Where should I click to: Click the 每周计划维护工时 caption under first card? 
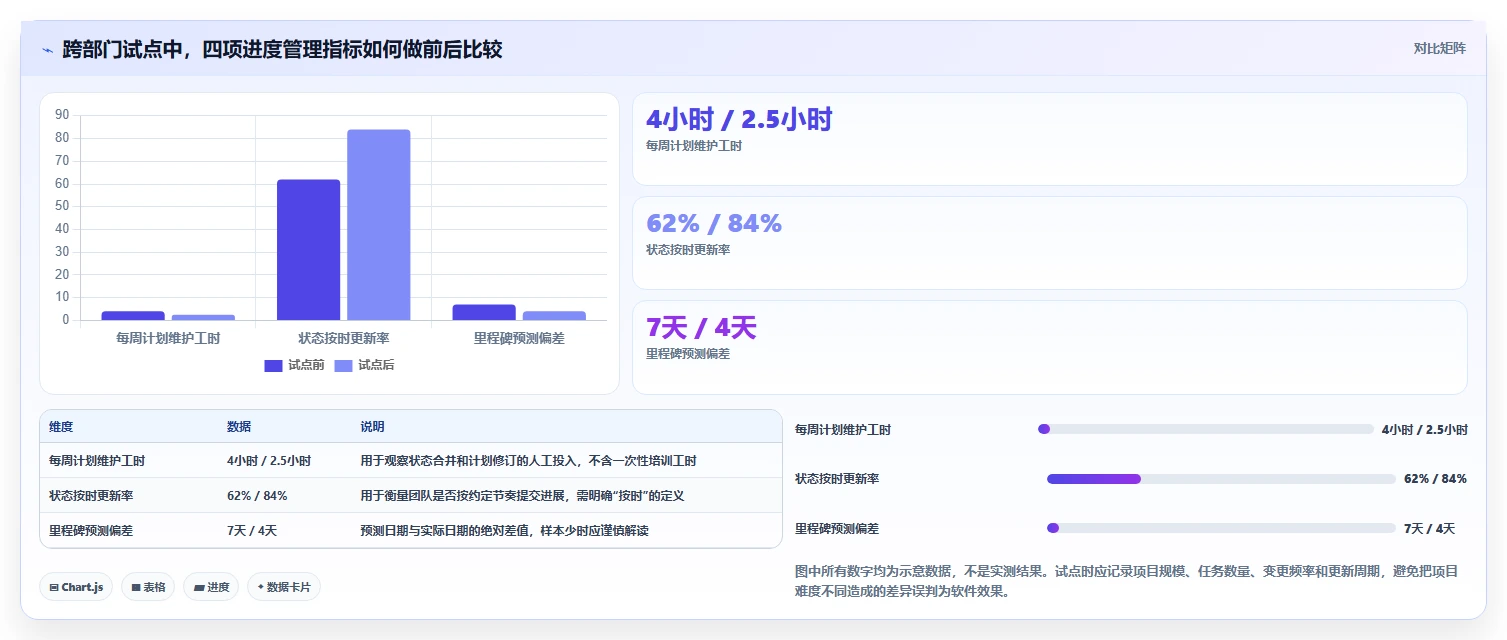(694, 146)
